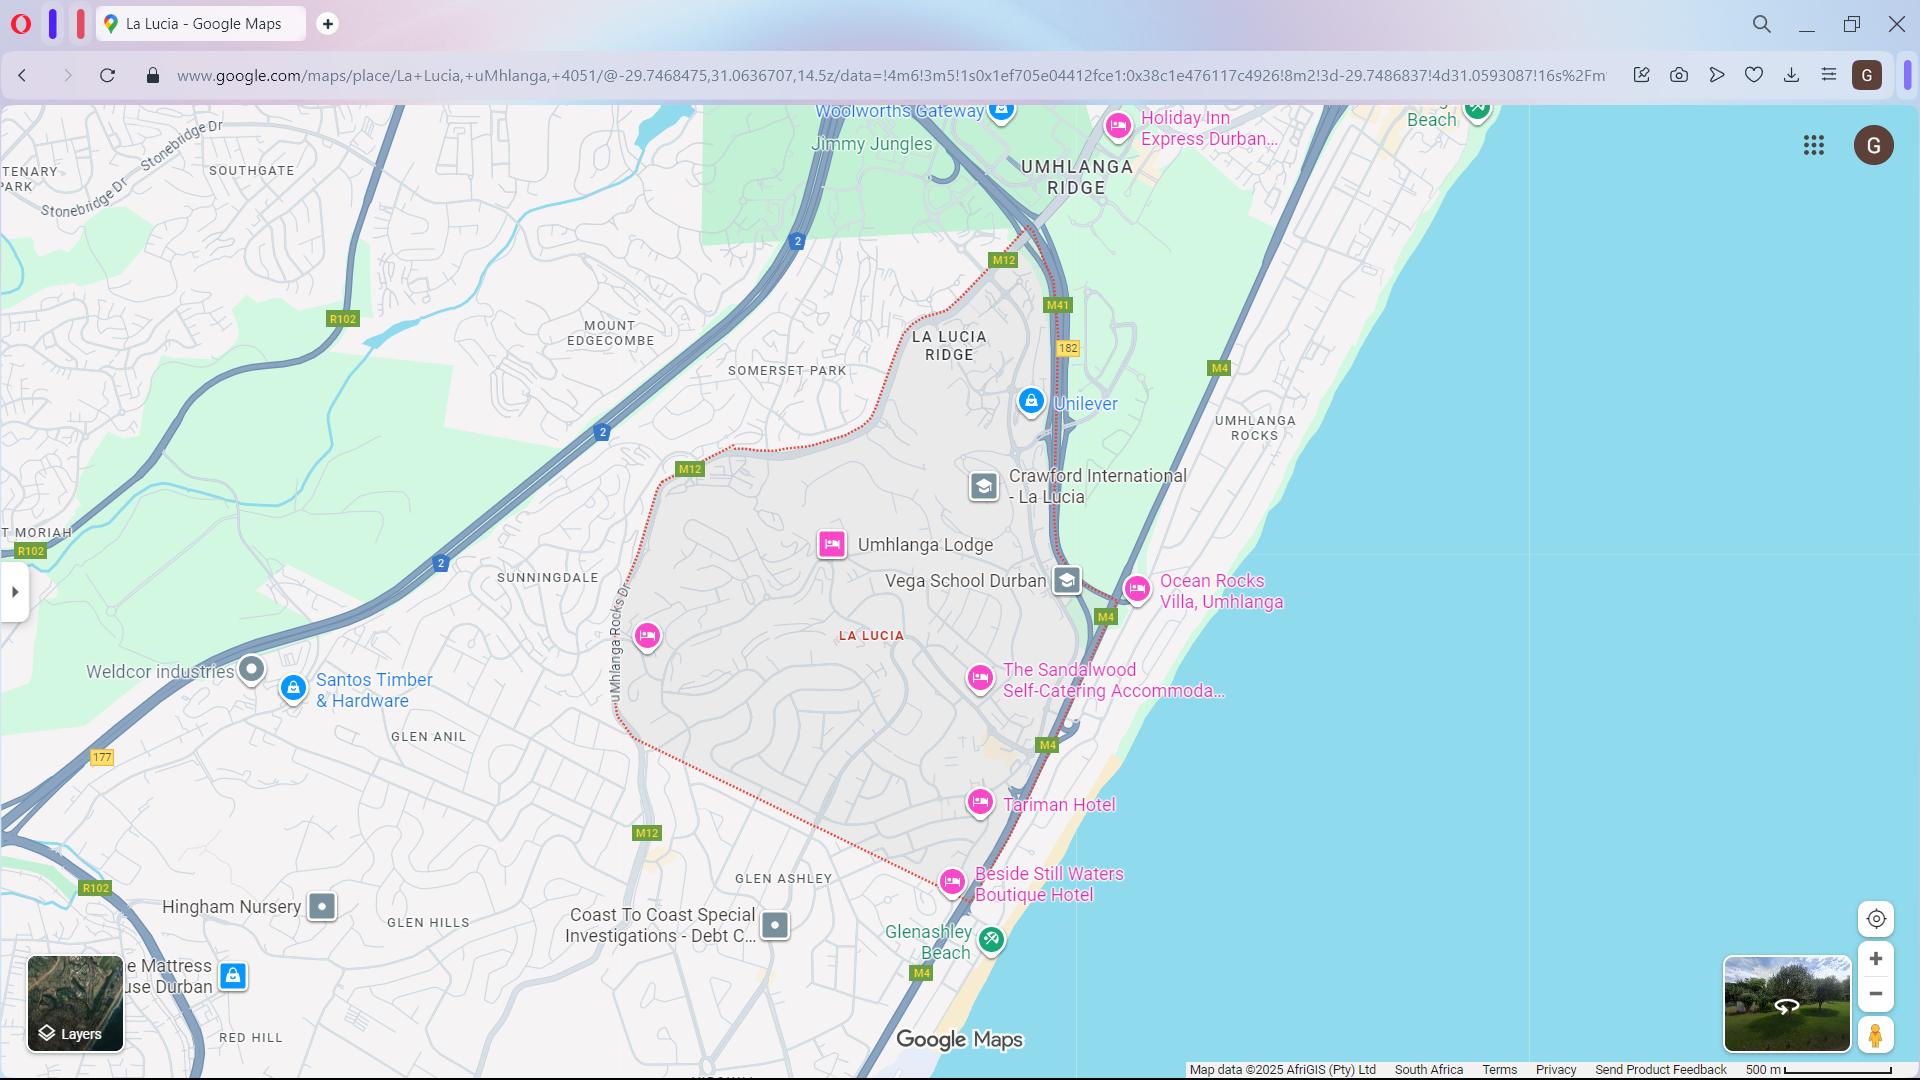The image size is (1920, 1080).
Task: Click the Tariman Hotel pin
Action: click(980, 802)
